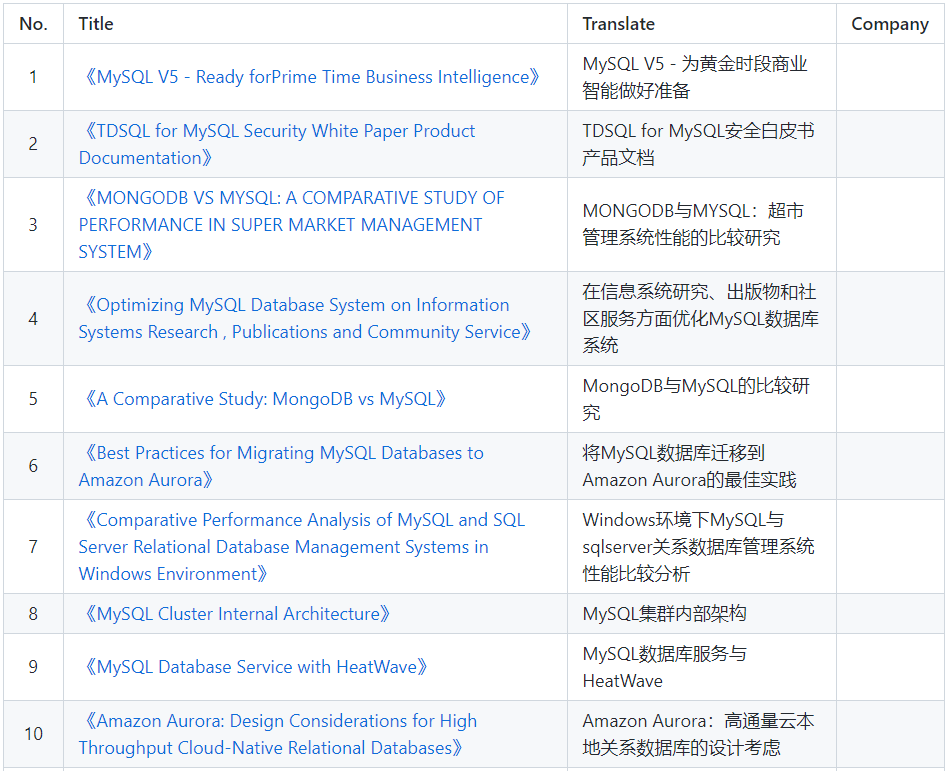Click translation 'Amazon Aurora：高通量云本地关系数据库的设计考虑'
Screen dimensions: 948x771
pos(698,734)
